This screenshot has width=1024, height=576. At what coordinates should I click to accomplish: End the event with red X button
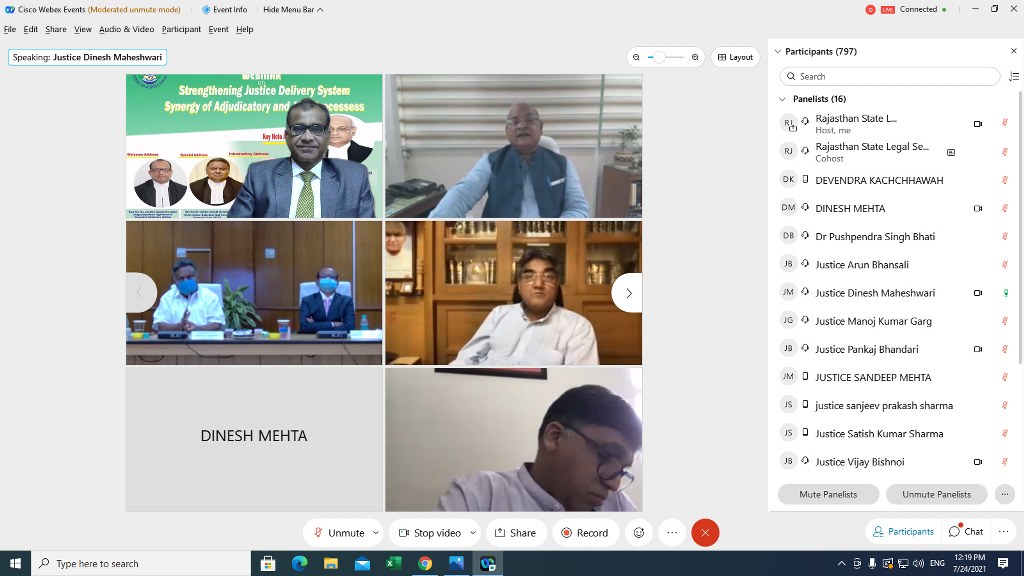(x=705, y=533)
